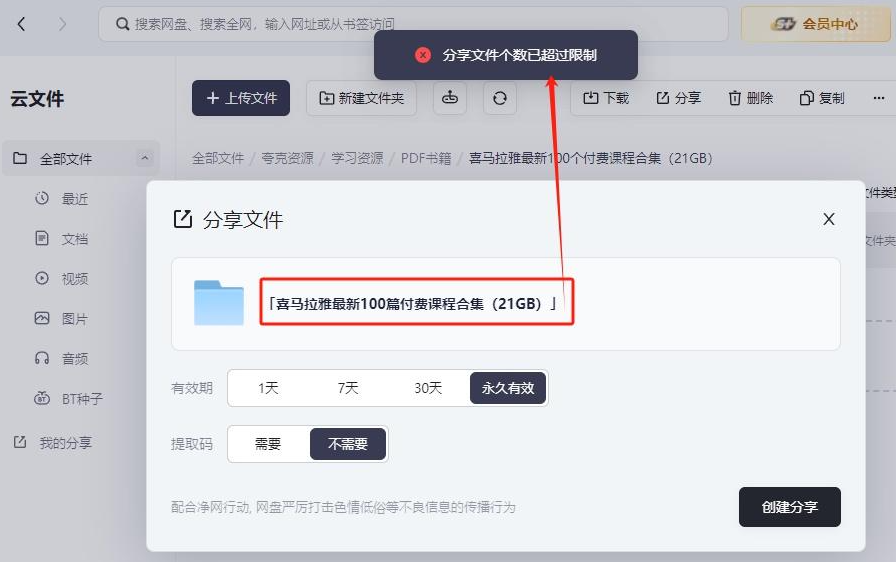Click 上传文件 upload button
Screen dimensions: 896x562
(x=241, y=98)
